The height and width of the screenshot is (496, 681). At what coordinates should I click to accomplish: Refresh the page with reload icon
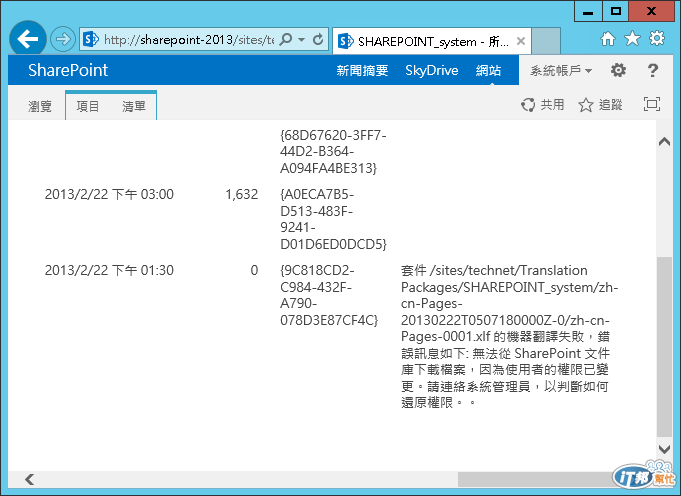coord(318,40)
